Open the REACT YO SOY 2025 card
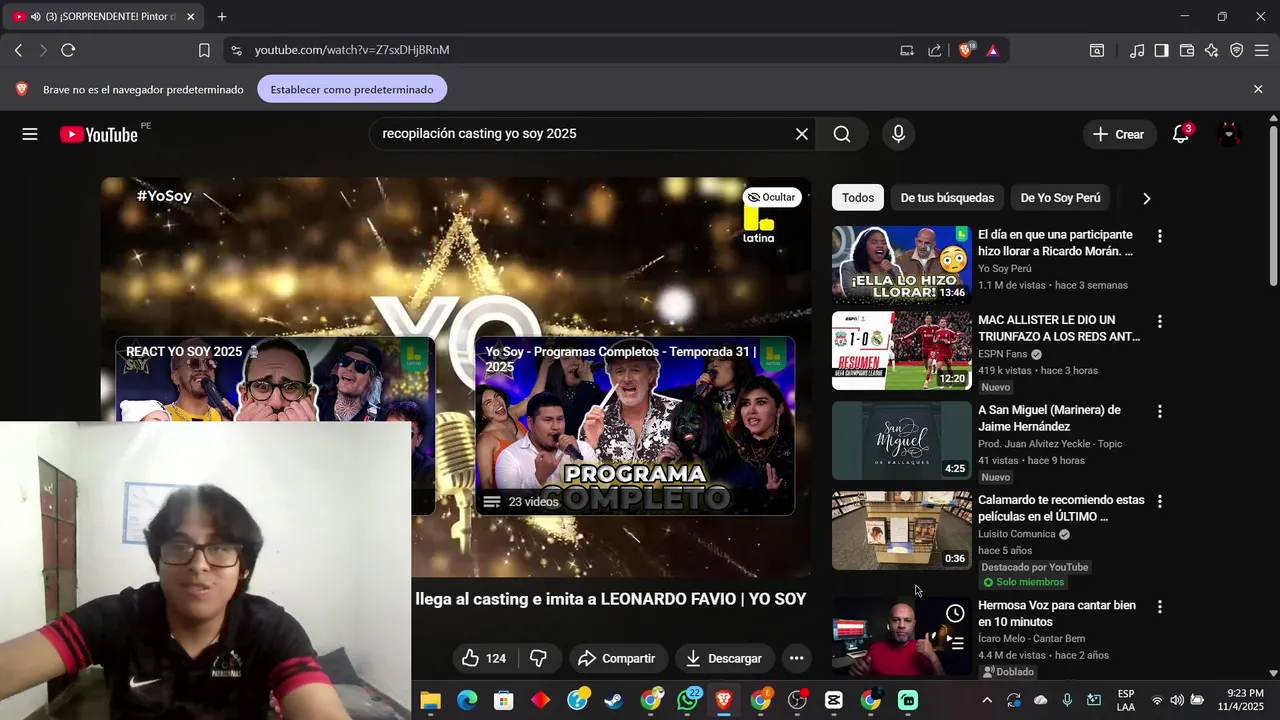Viewport: 1280px width, 720px height. coord(275,380)
